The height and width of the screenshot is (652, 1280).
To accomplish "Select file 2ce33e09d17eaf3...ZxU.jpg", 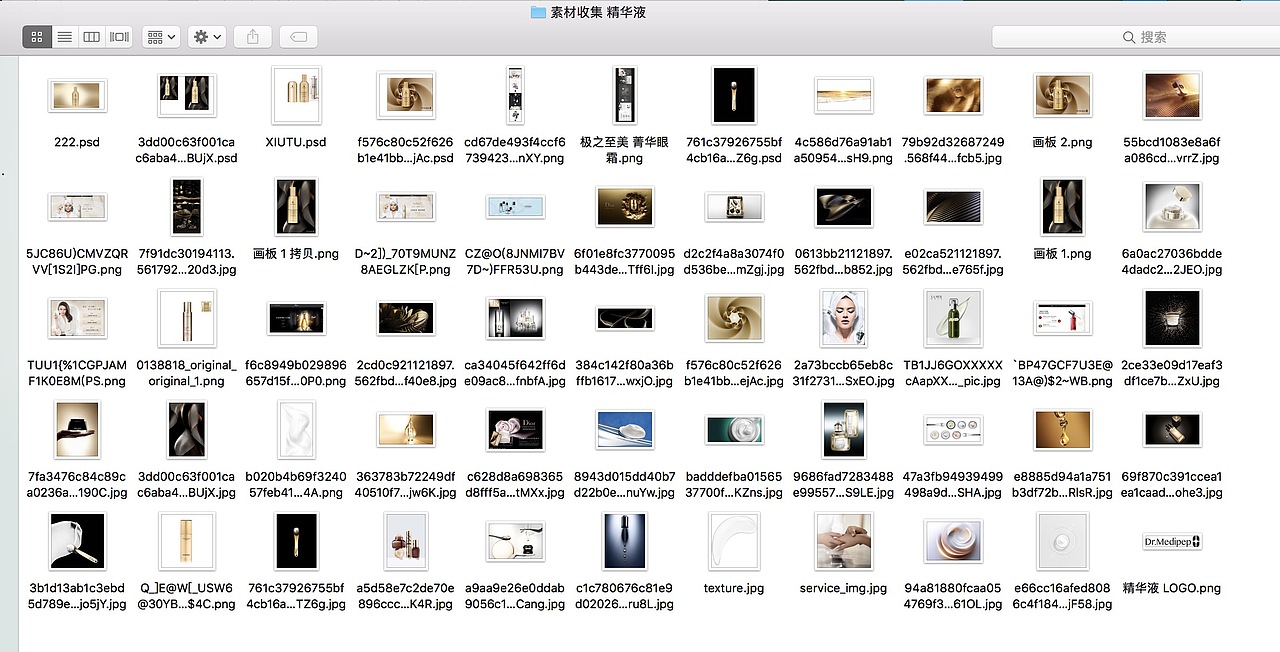I will point(1172,319).
